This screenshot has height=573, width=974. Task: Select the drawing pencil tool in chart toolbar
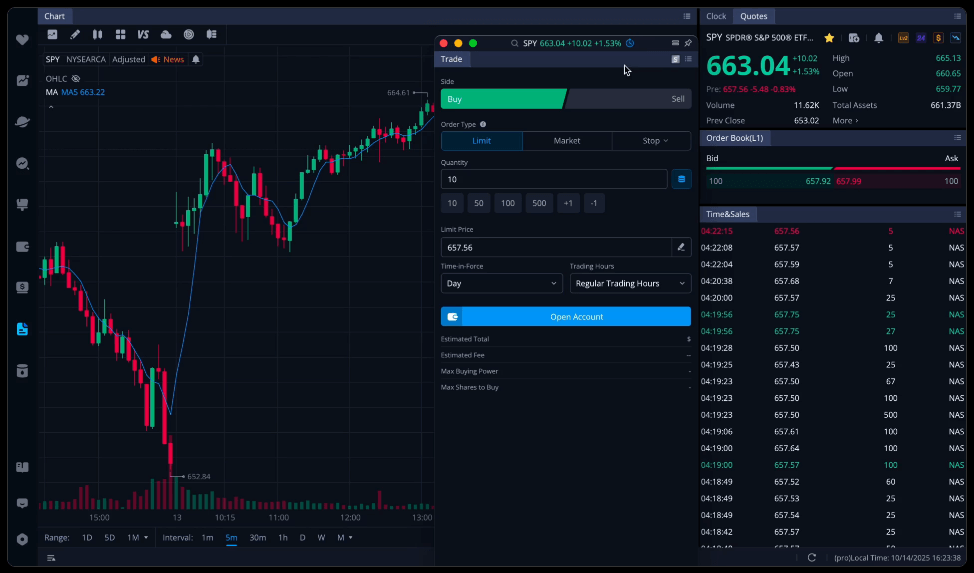(x=75, y=35)
